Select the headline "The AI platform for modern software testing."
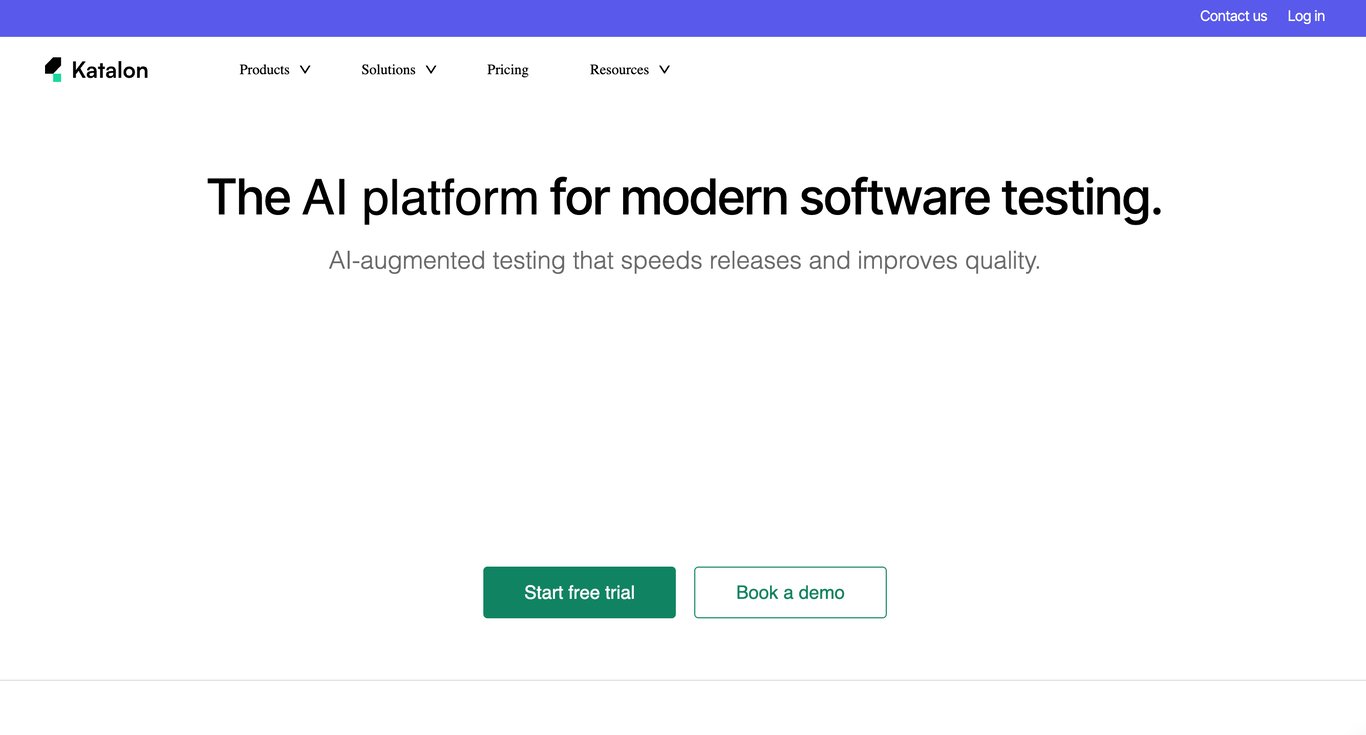Image resolution: width=1366 pixels, height=735 pixels. 684,197
